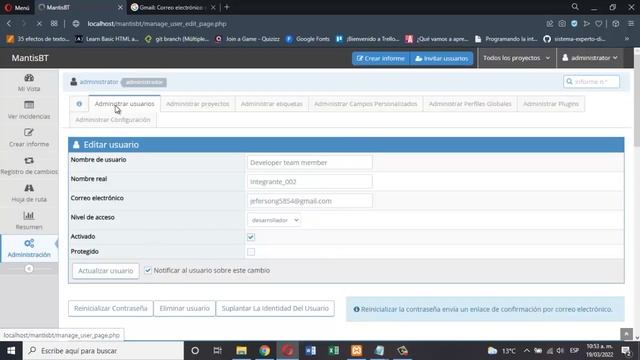Open XAMPP icon on taskbar
640x360 pixels.
(x=357, y=351)
